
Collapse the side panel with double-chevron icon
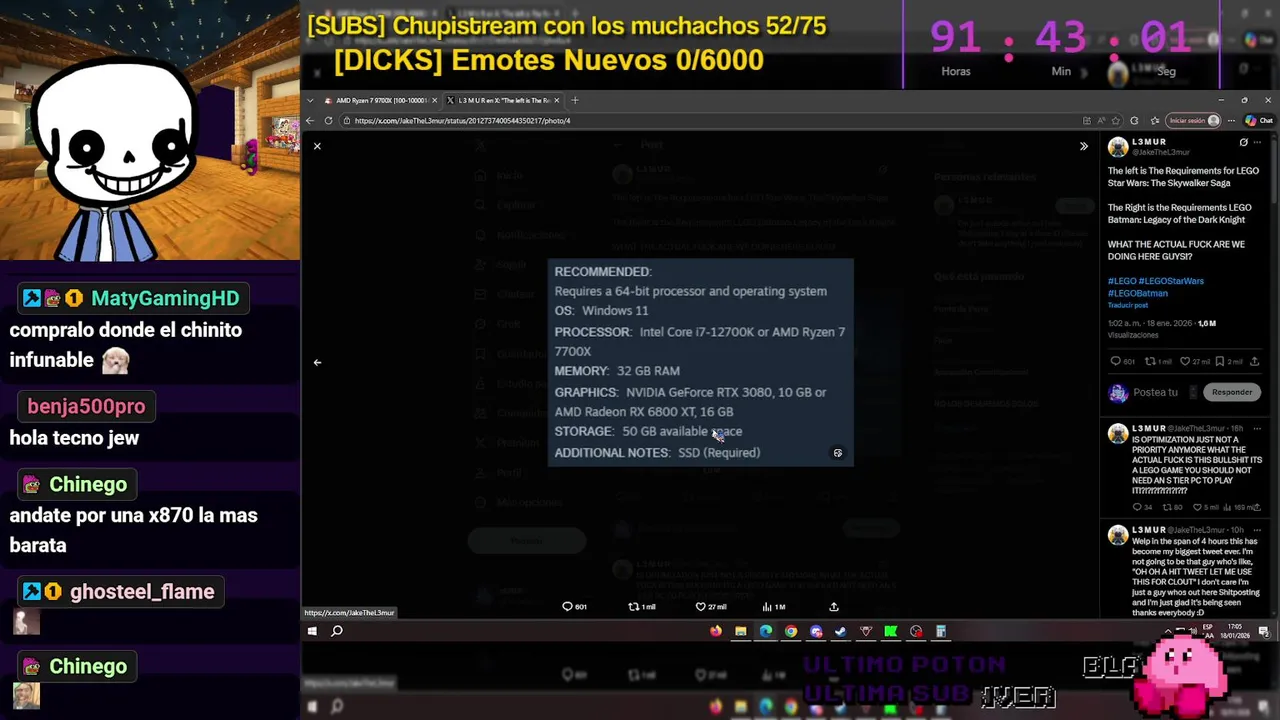(x=1083, y=146)
